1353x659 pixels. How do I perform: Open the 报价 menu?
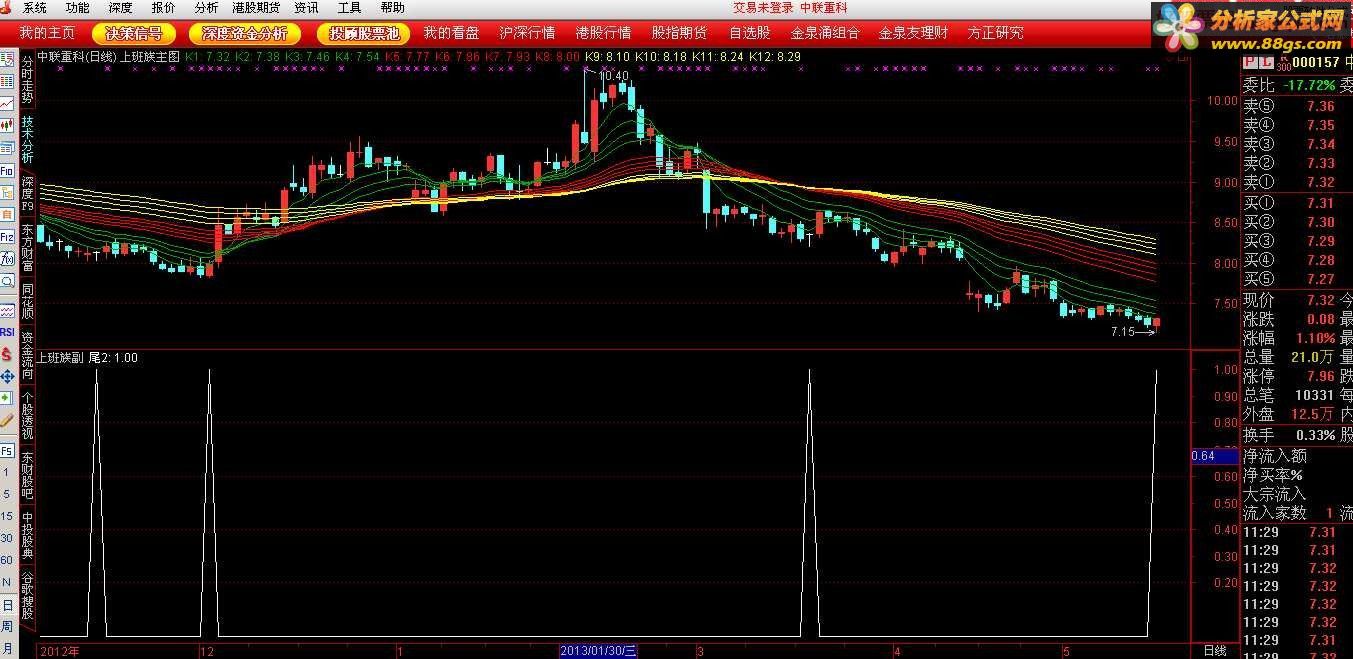click(163, 7)
